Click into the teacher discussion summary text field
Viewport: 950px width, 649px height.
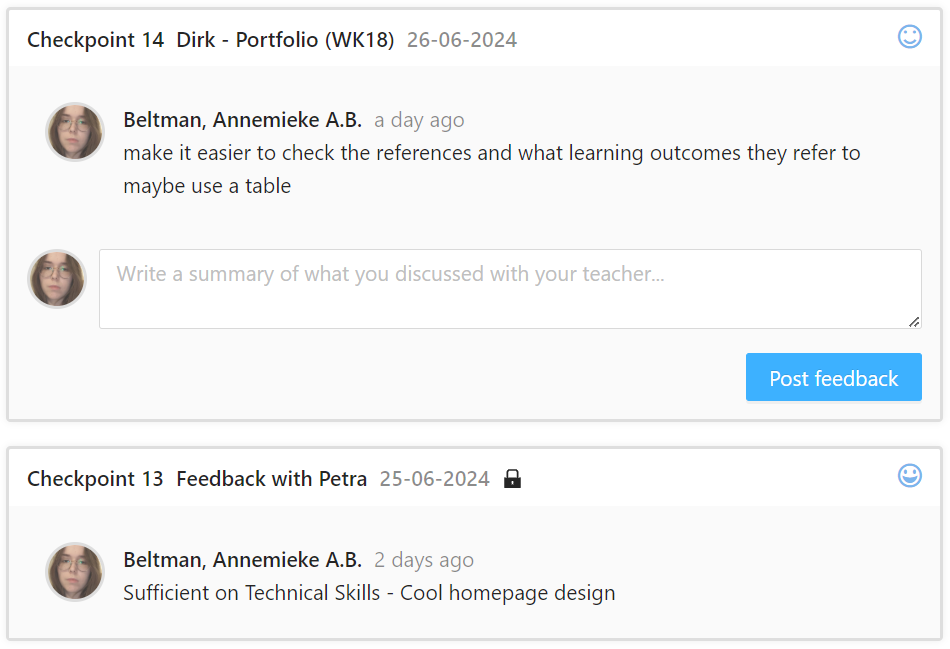point(509,288)
